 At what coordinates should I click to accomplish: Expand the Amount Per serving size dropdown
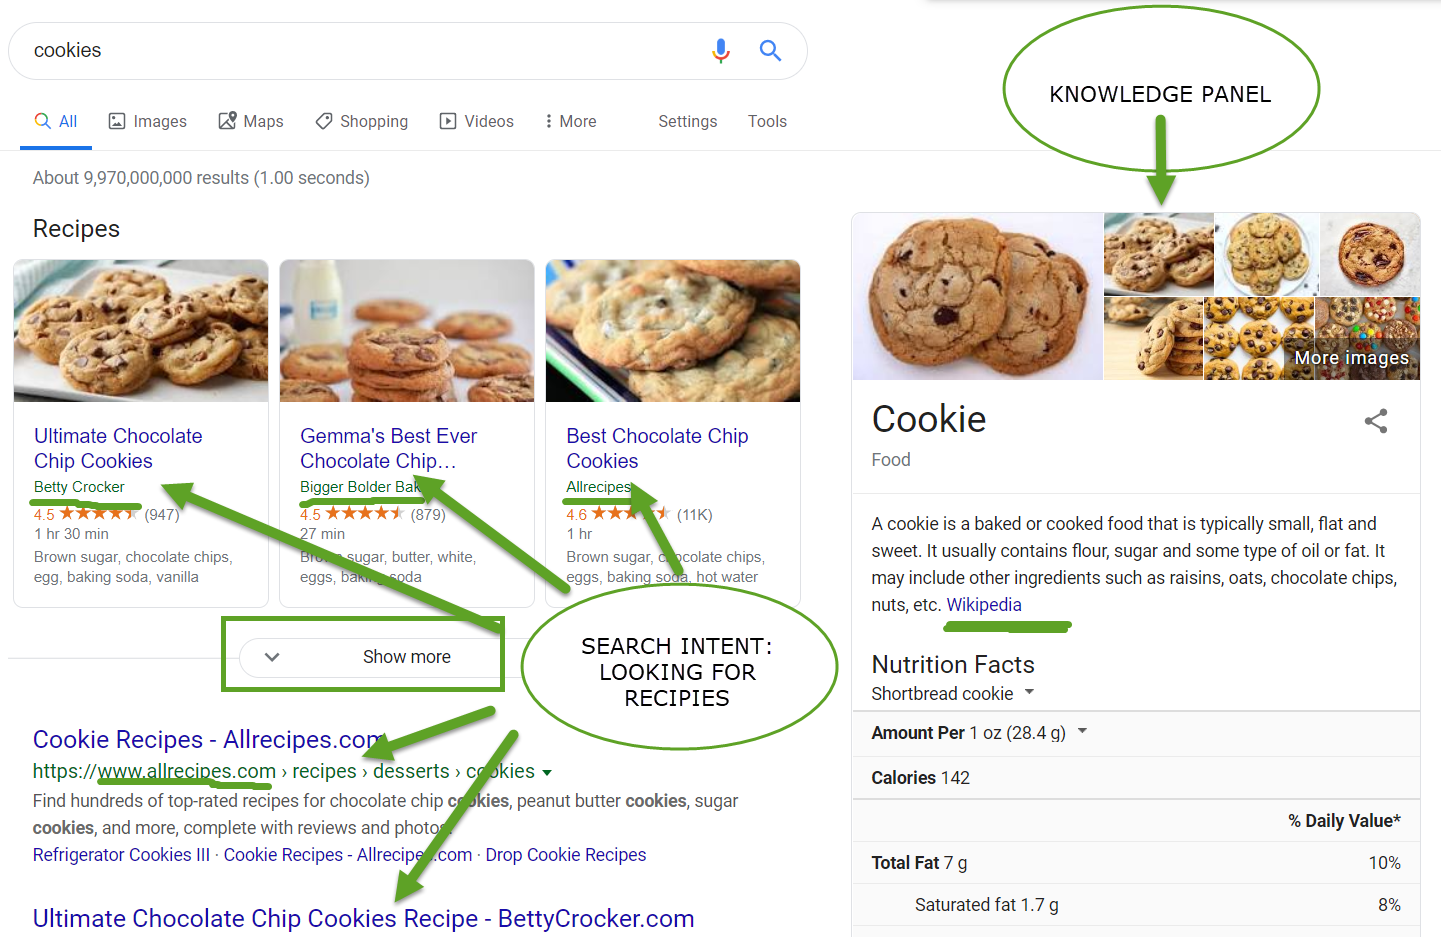[x=1082, y=732]
